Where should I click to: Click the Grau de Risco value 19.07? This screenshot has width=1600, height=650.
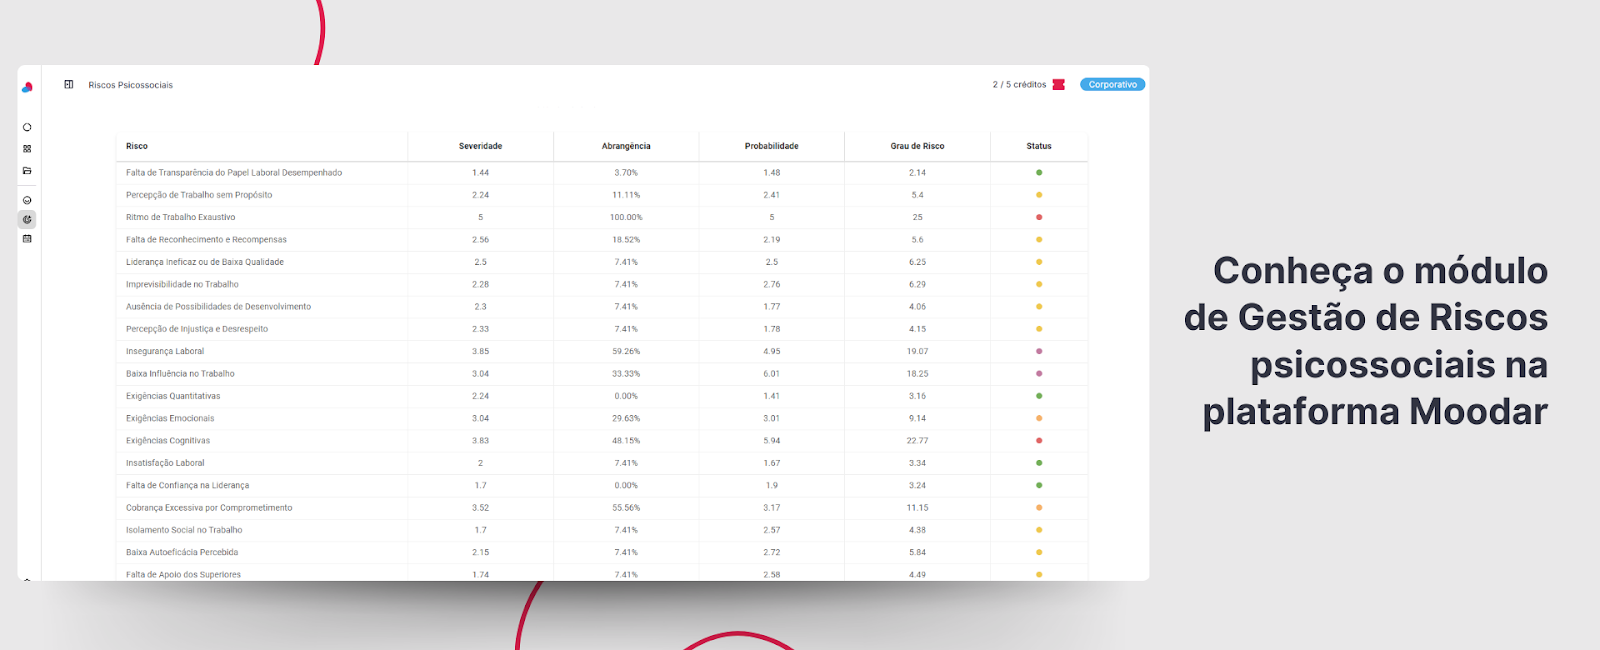coord(917,351)
